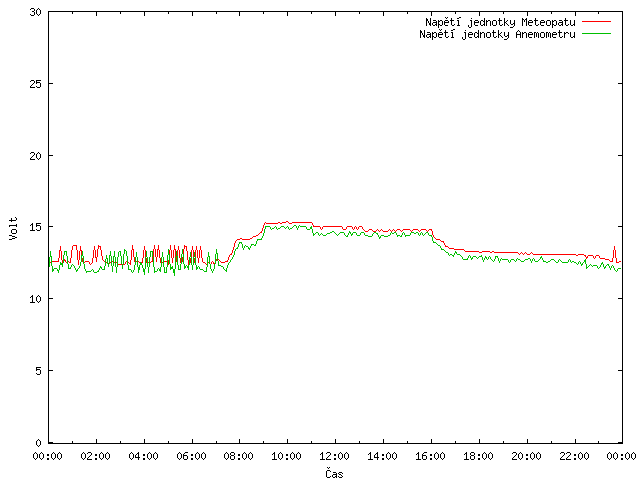Click the x-axis label 22:00

click(x=574, y=456)
